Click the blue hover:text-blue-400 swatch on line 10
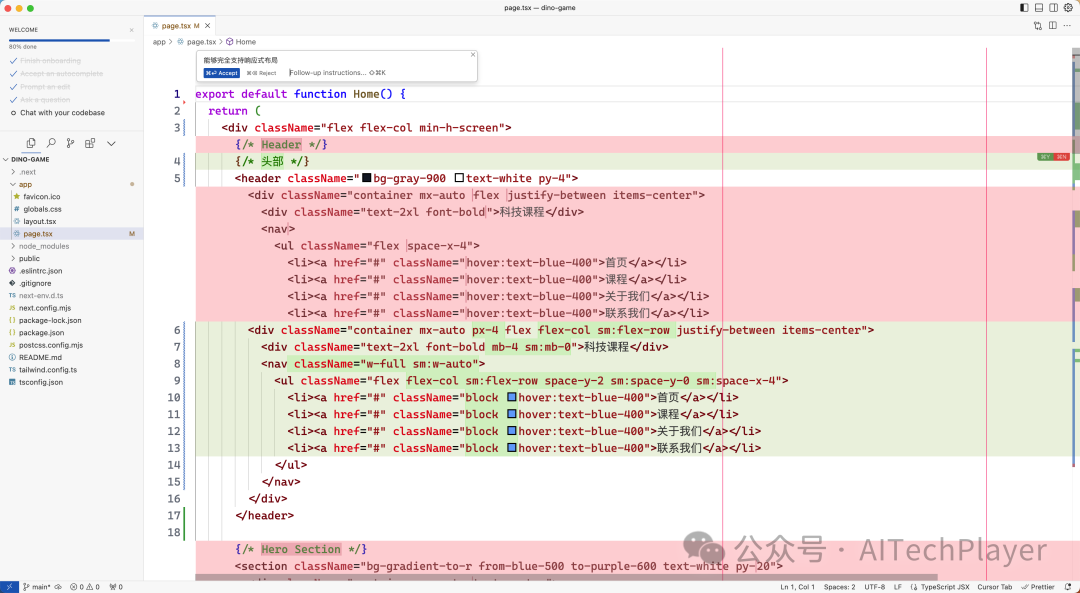The image size is (1080, 593). tap(512, 398)
